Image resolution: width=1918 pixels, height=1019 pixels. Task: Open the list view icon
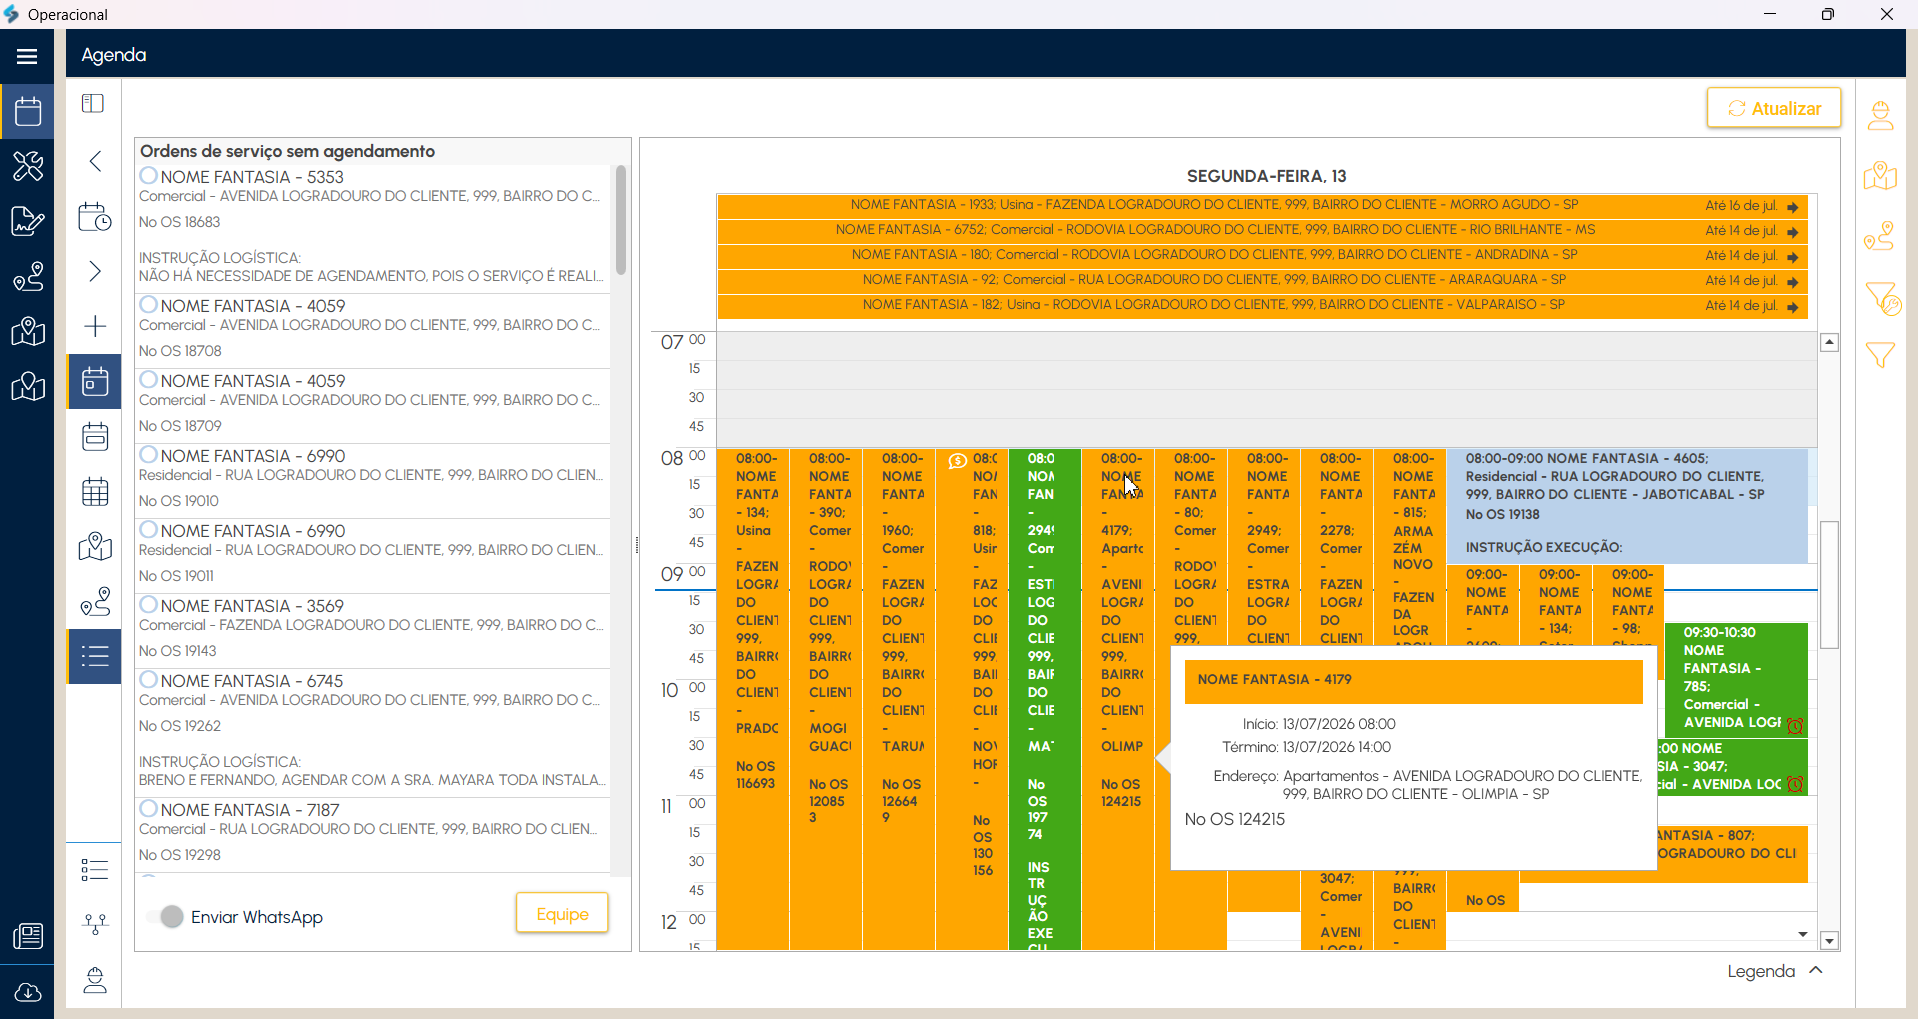click(x=95, y=656)
